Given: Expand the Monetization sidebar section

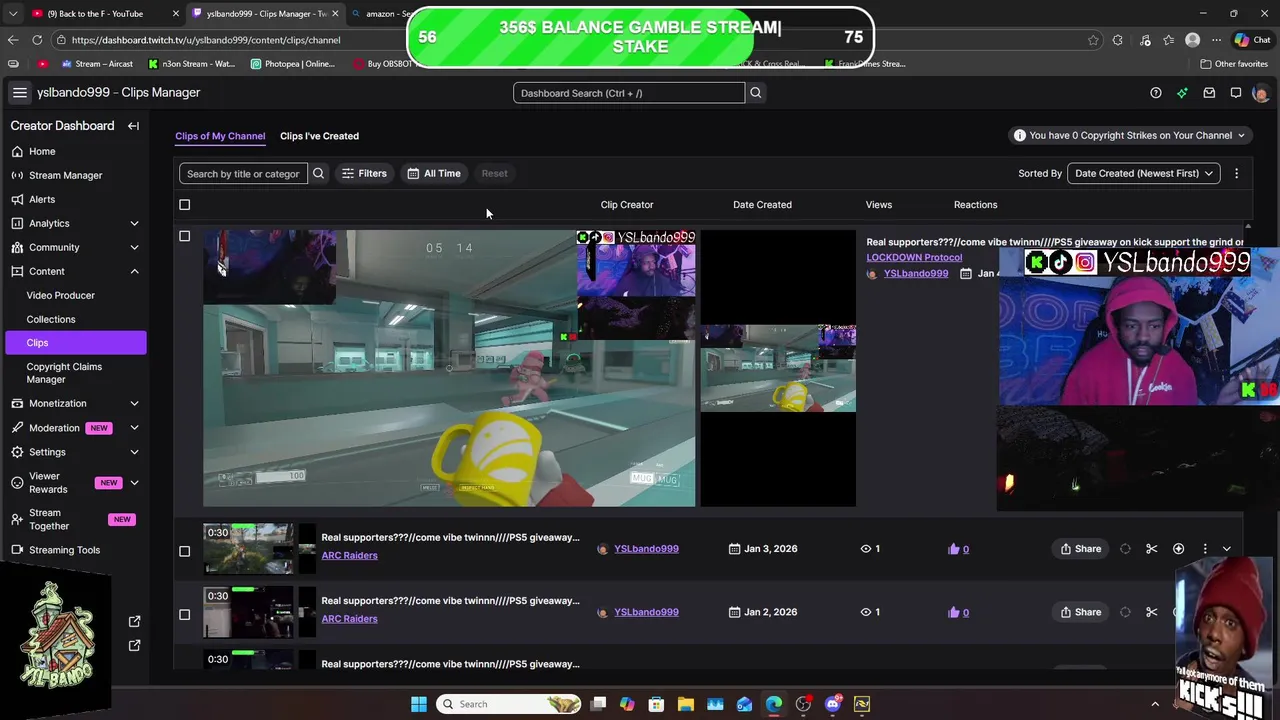Looking at the screenshot, I should [x=134, y=403].
